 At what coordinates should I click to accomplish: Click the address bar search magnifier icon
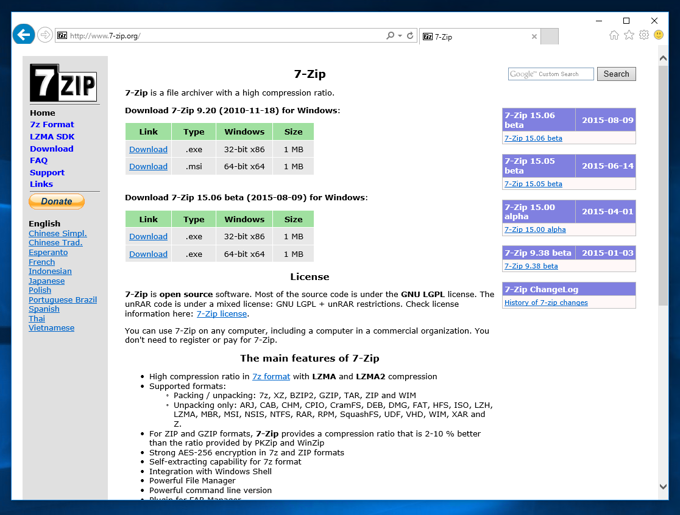(390, 36)
